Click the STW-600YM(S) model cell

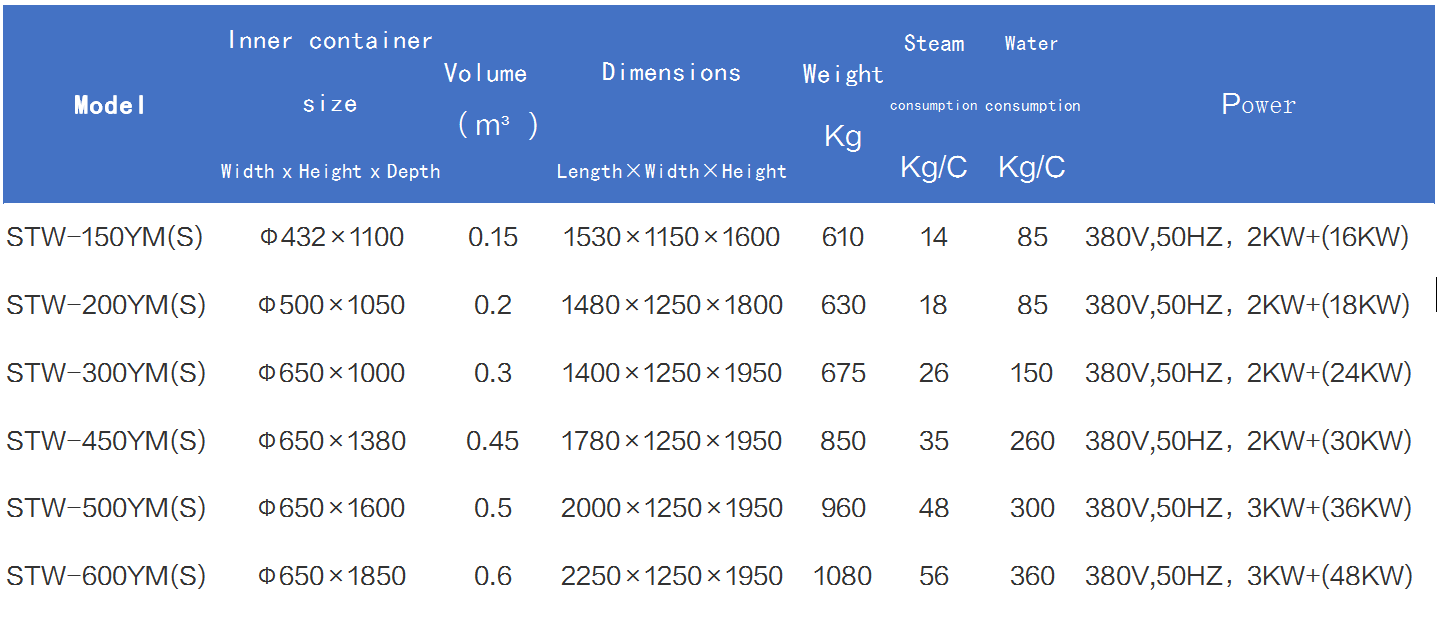(x=106, y=576)
